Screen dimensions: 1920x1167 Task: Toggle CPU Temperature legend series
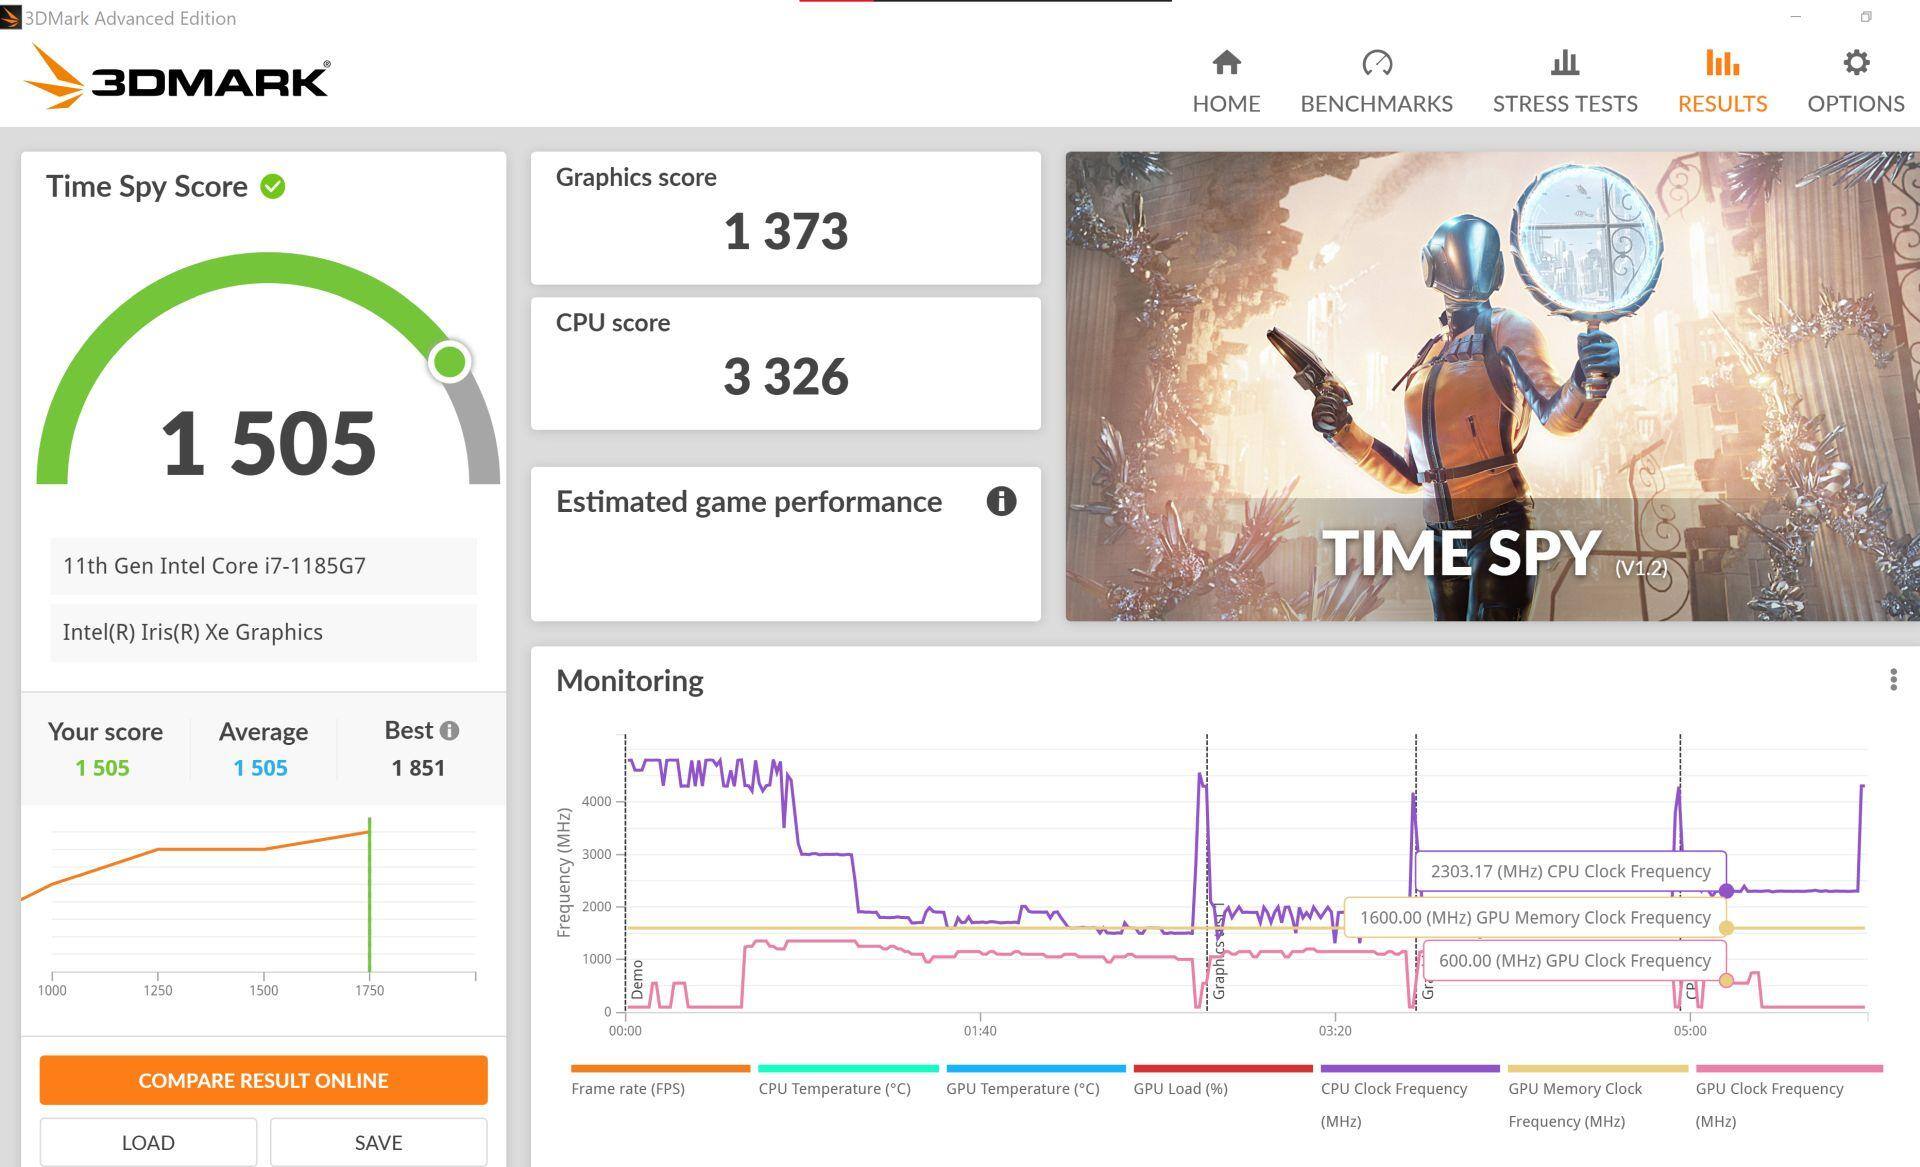pyautogui.click(x=834, y=1088)
